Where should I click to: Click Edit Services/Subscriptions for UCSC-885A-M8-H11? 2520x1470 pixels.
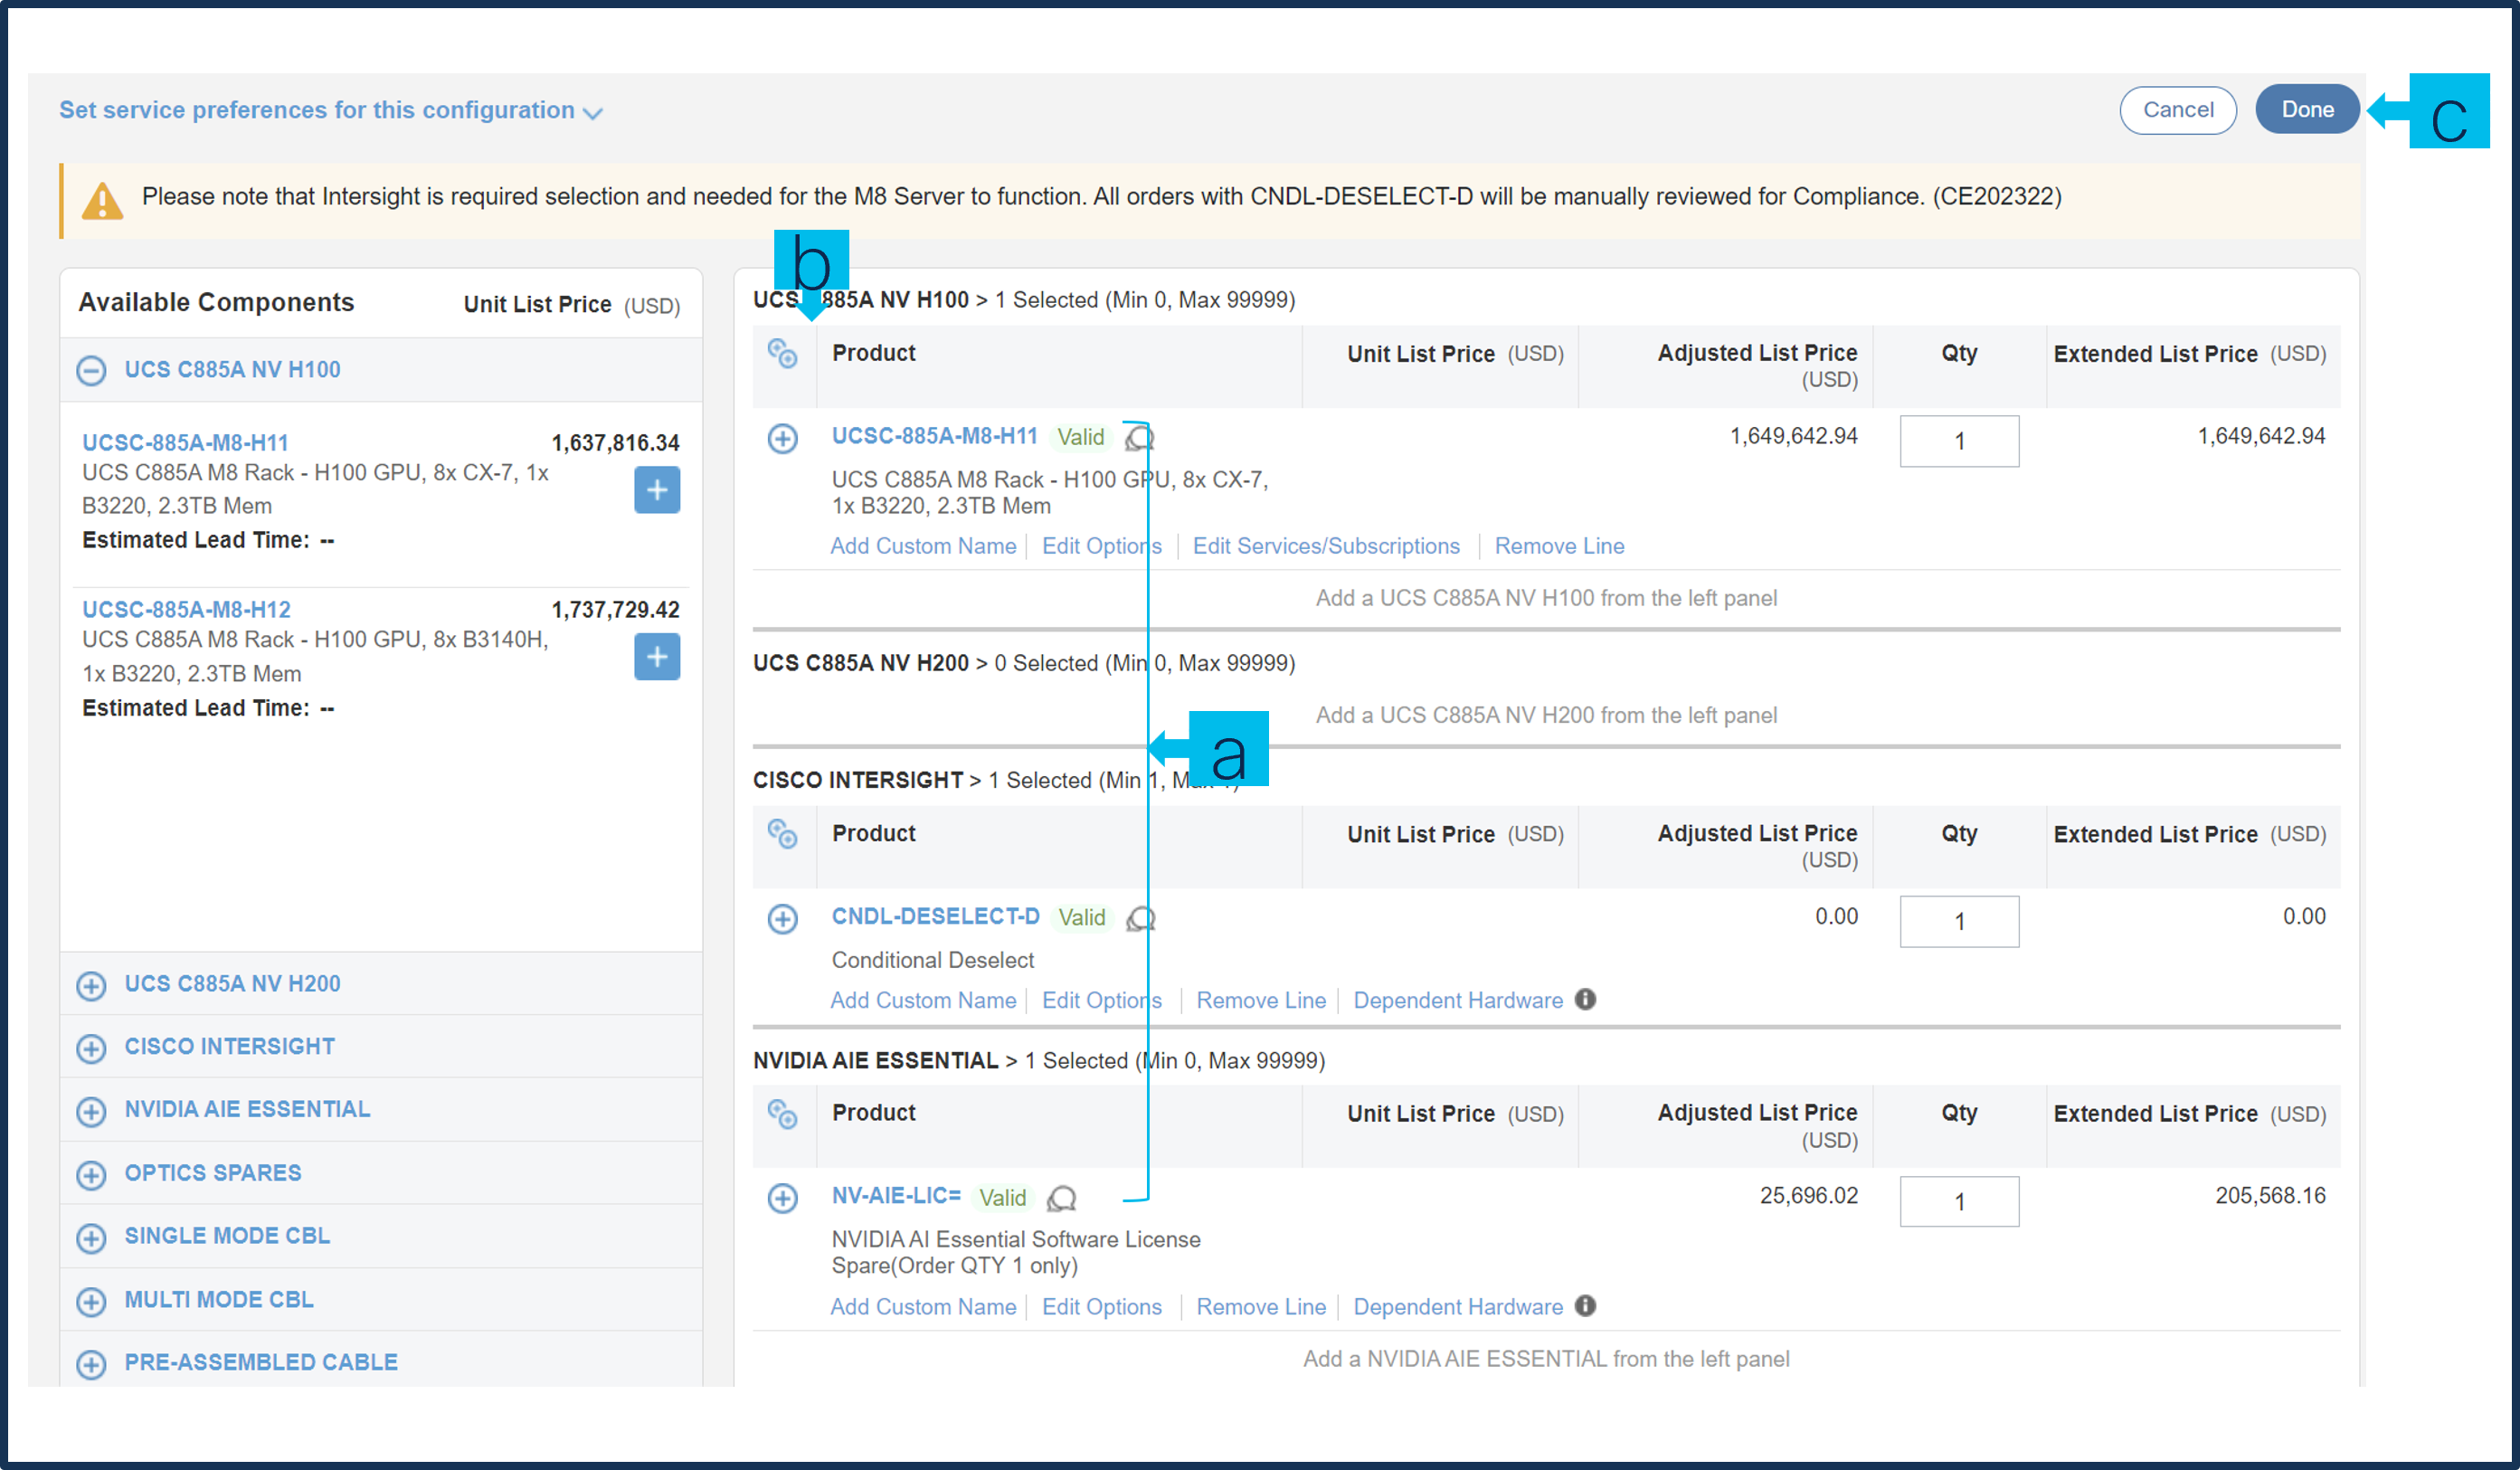click(1326, 546)
